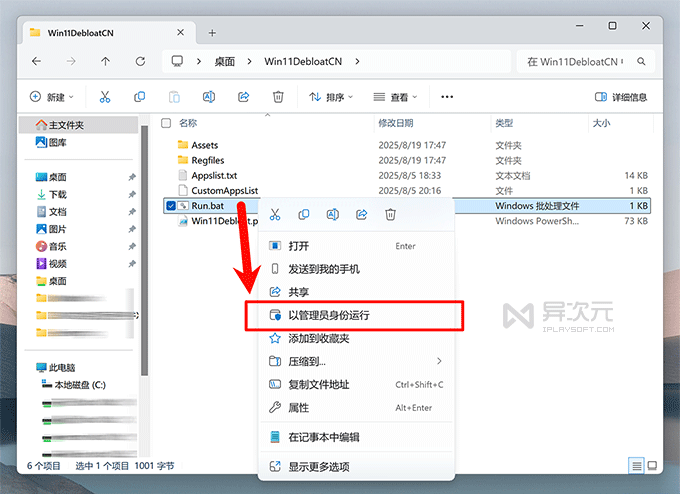Add a new tab with plus button
The width and height of the screenshot is (680, 494).
pyautogui.click(x=212, y=33)
